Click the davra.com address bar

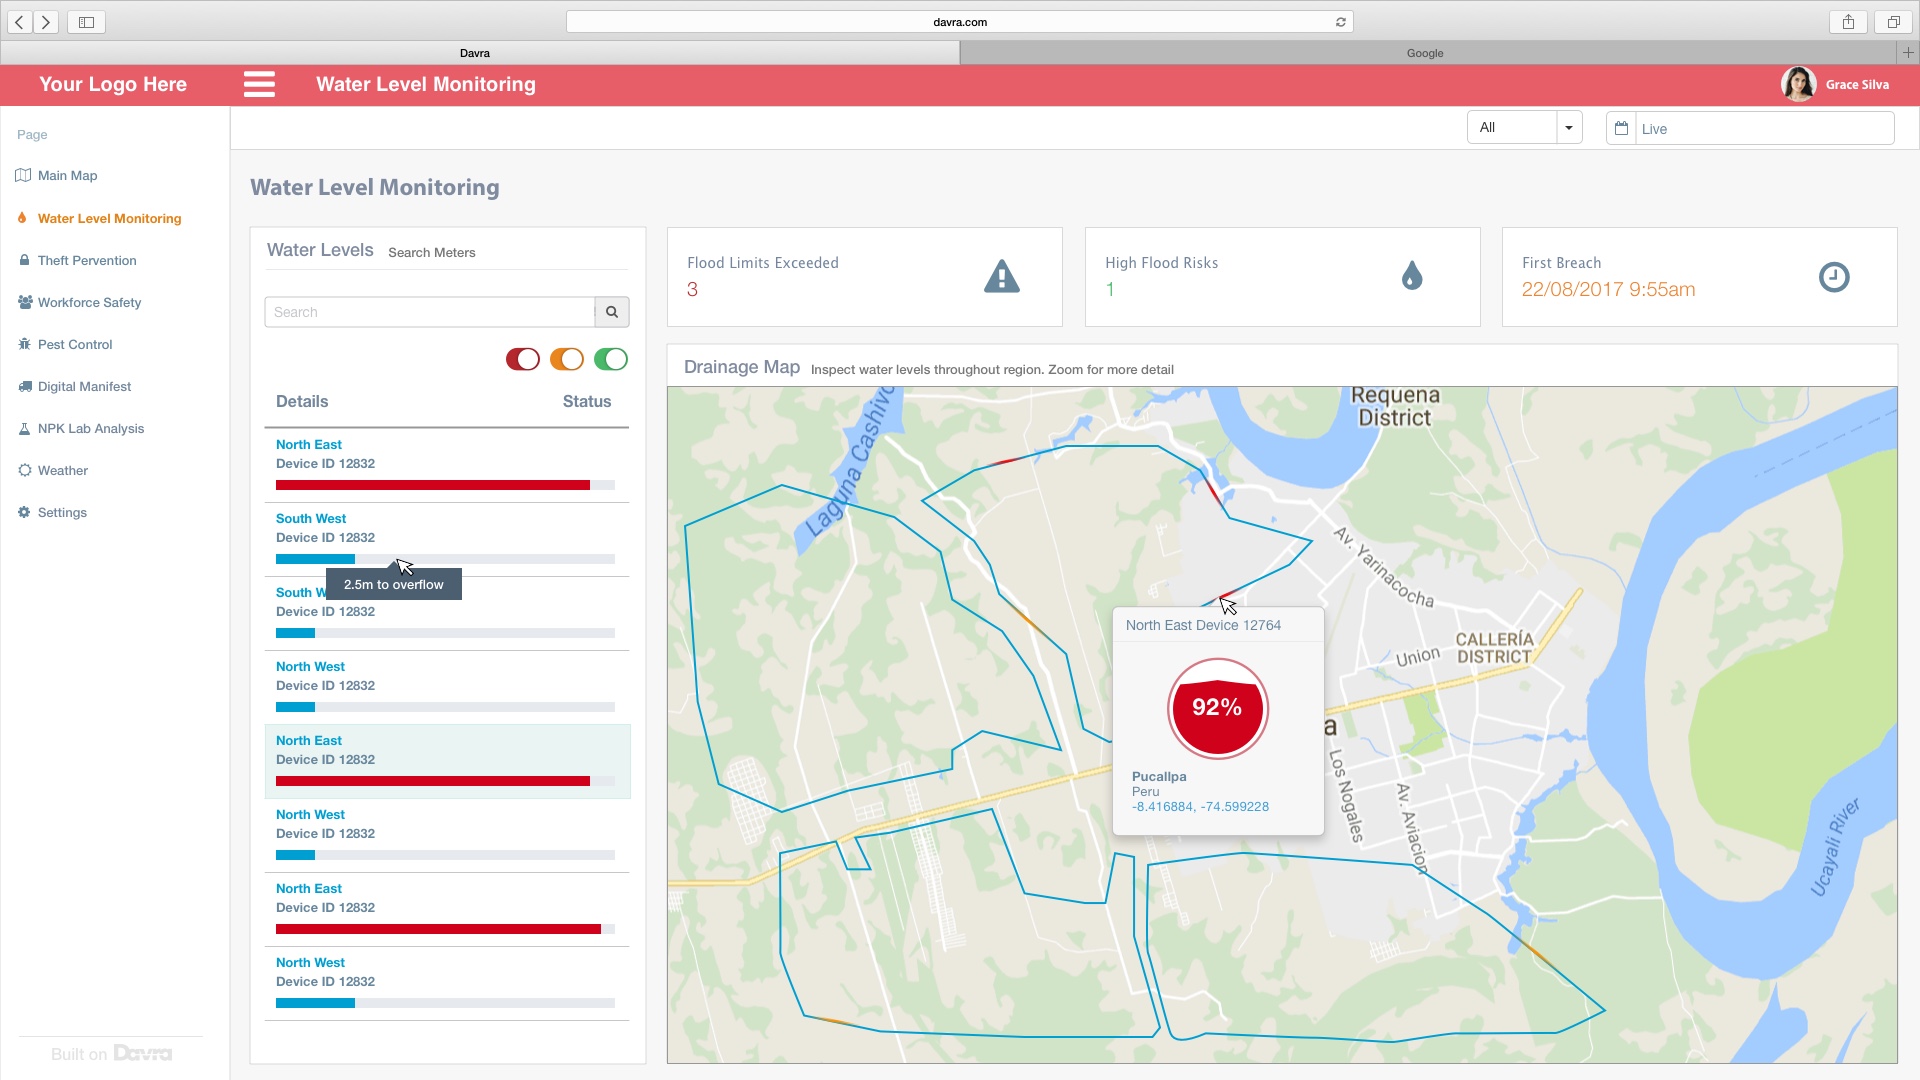(x=959, y=22)
